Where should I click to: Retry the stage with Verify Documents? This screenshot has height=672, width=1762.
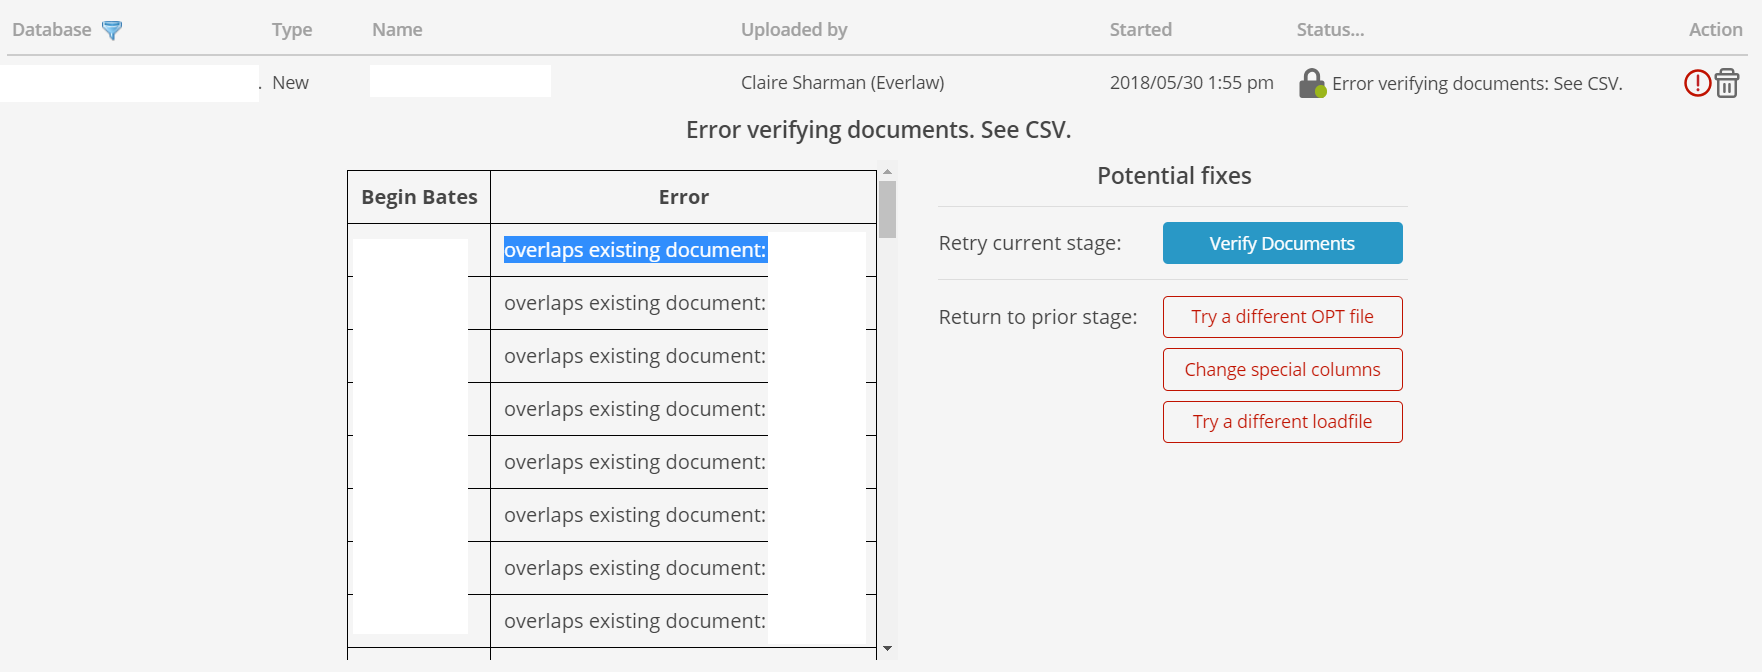[x=1282, y=243]
